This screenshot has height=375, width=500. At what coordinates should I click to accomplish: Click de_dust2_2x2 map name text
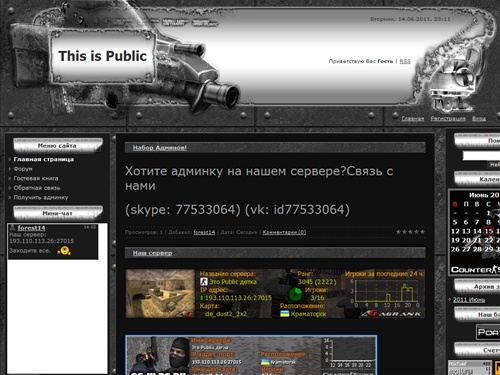(x=226, y=314)
